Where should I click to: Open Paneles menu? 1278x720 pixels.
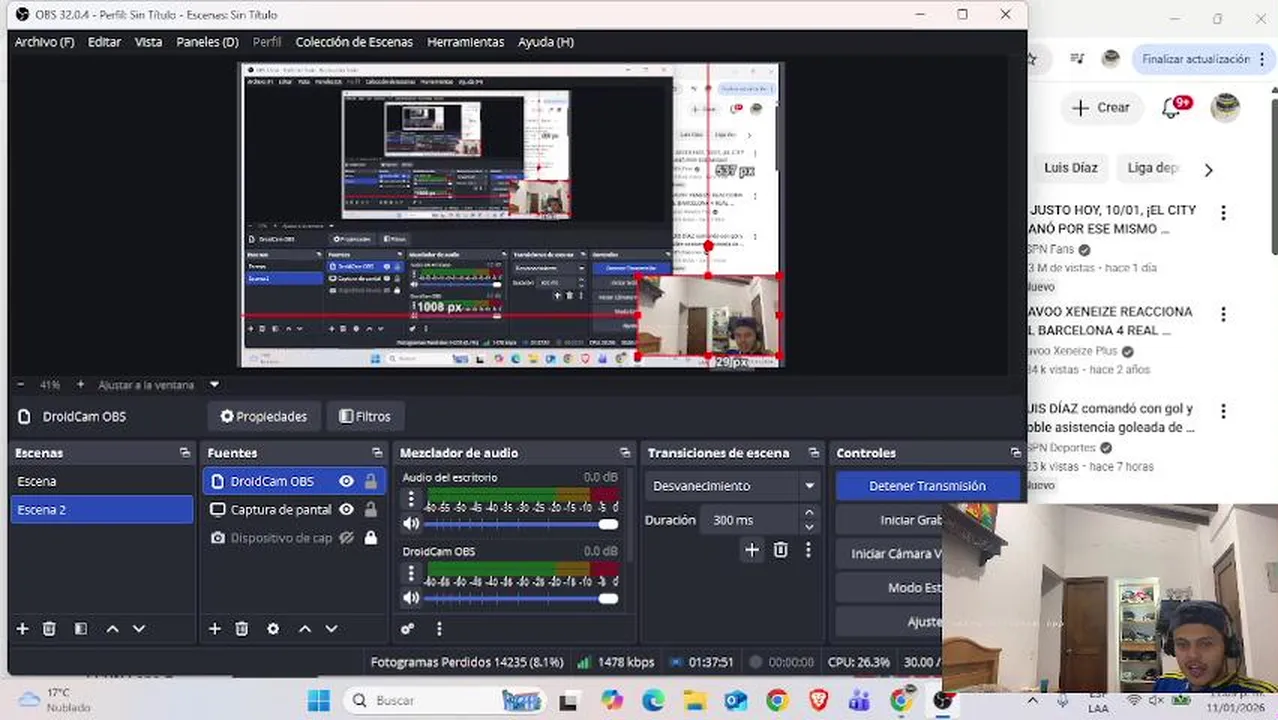(x=207, y=42)
